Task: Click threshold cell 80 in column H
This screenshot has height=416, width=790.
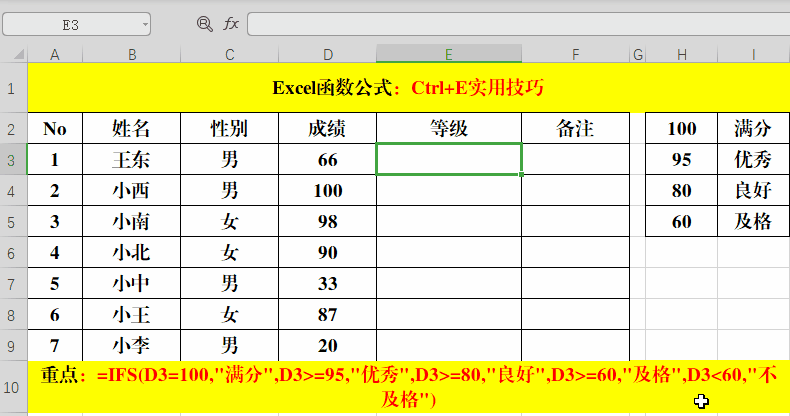Action: point(682,191)
